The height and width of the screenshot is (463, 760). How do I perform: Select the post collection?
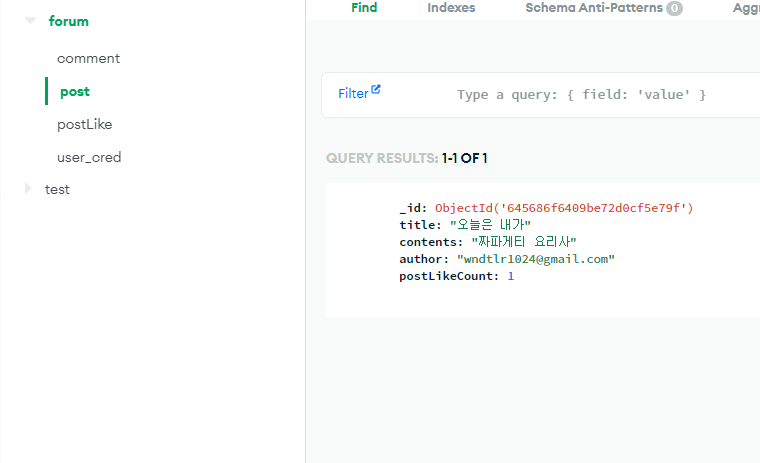tap(75, 92)
